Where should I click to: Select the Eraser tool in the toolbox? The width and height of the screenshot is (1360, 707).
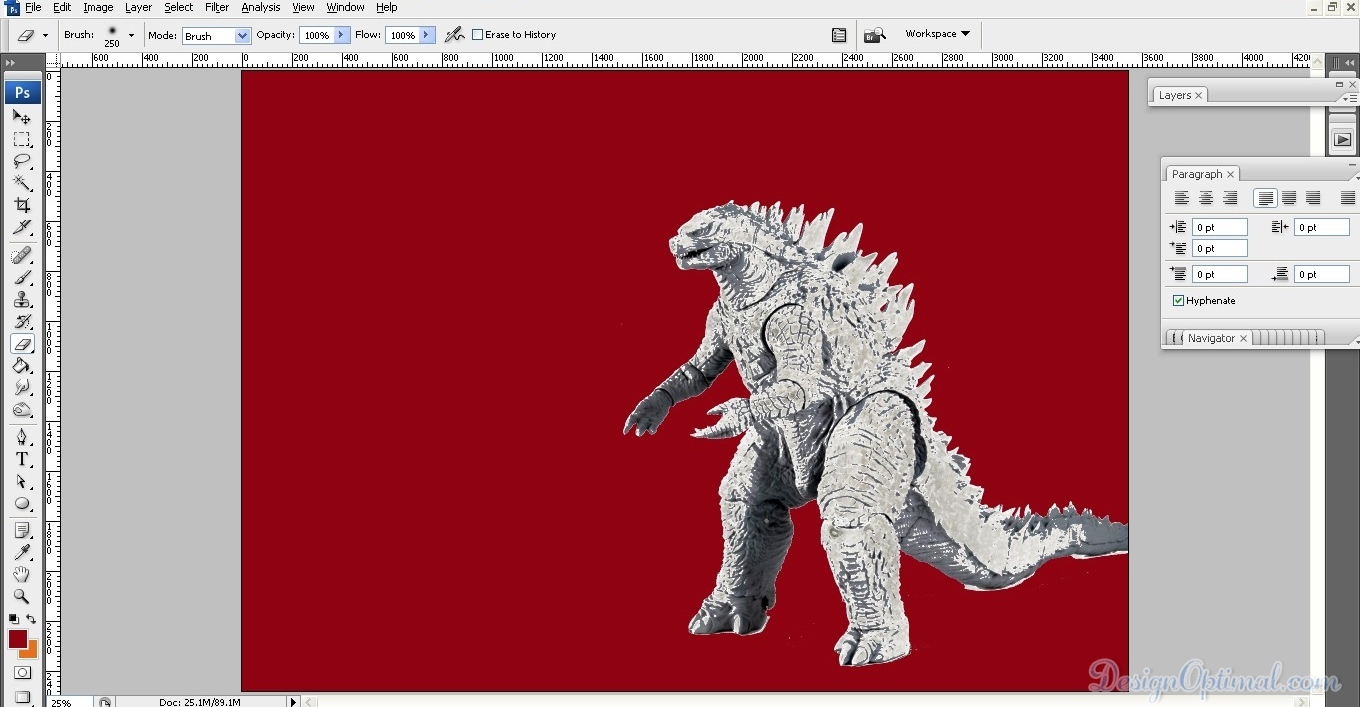[22, 344]
